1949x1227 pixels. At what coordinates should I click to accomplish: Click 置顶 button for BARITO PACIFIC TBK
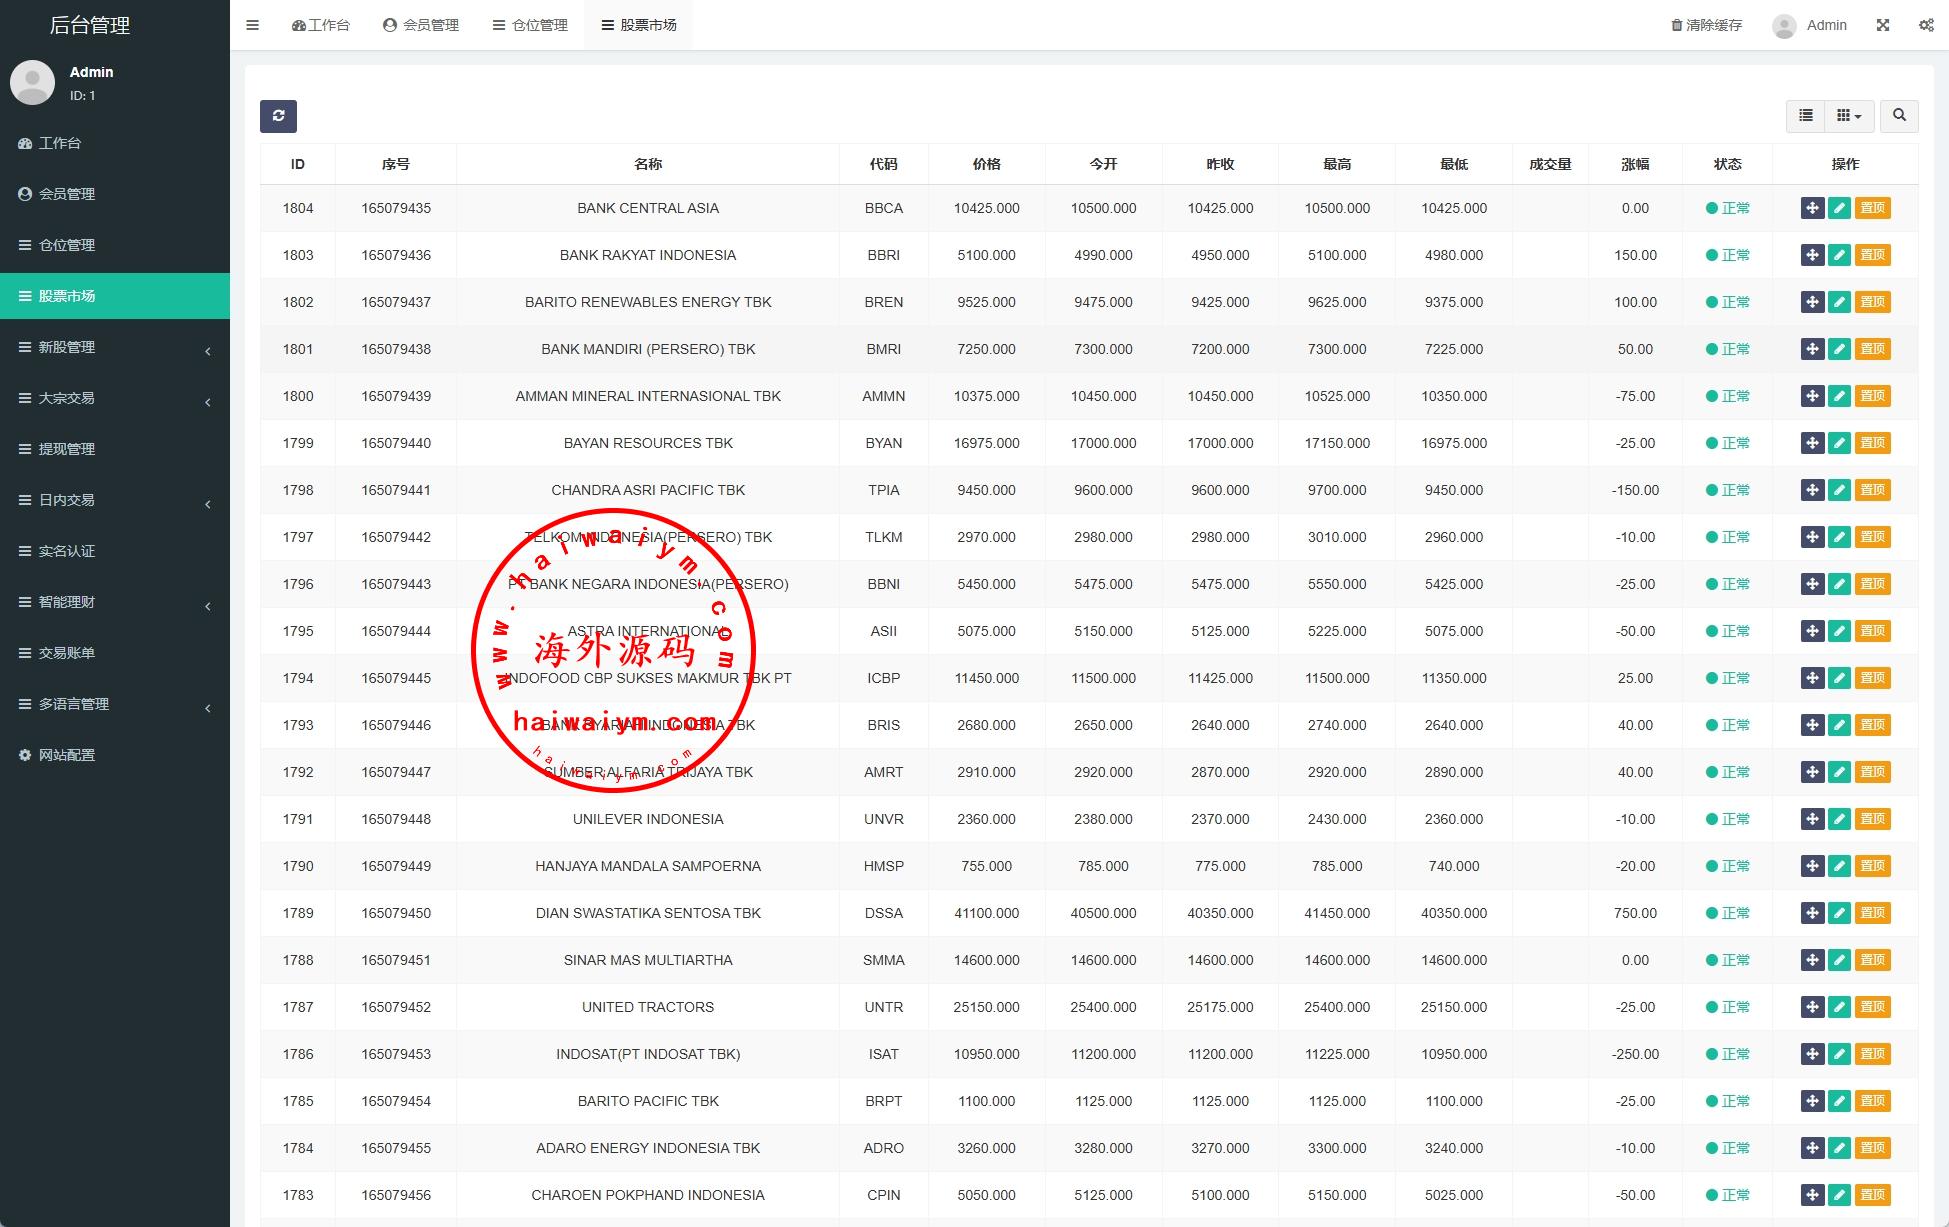point(1872,1101)
